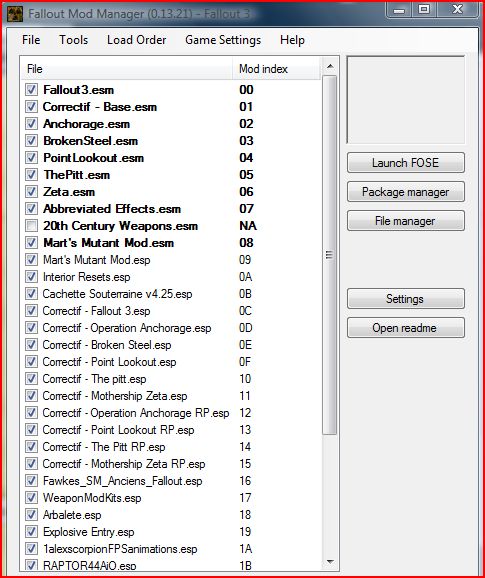Click the Open readme button
Screen dimensions: 485x578
[406, 328]
